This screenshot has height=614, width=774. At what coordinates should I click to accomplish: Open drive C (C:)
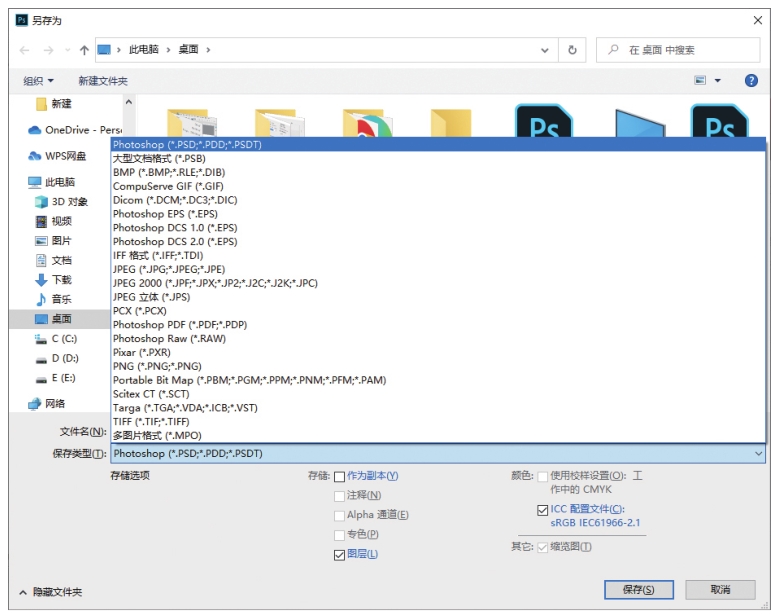pyautogui.click(x=56, y=339)
